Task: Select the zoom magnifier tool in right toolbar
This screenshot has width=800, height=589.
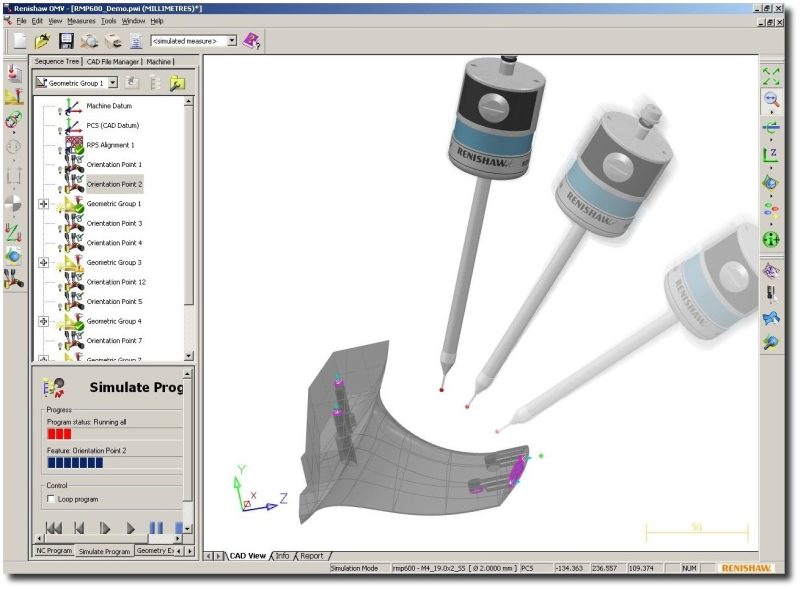Action: pyautogui.click(x=771, y=99)
